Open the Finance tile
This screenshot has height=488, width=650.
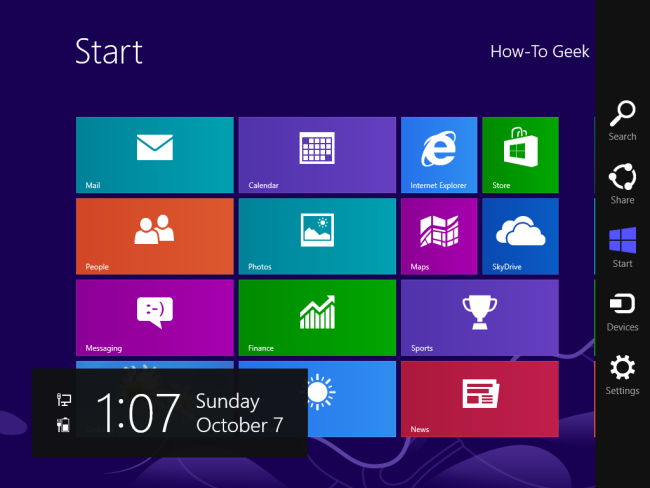[x=317, y=318]
